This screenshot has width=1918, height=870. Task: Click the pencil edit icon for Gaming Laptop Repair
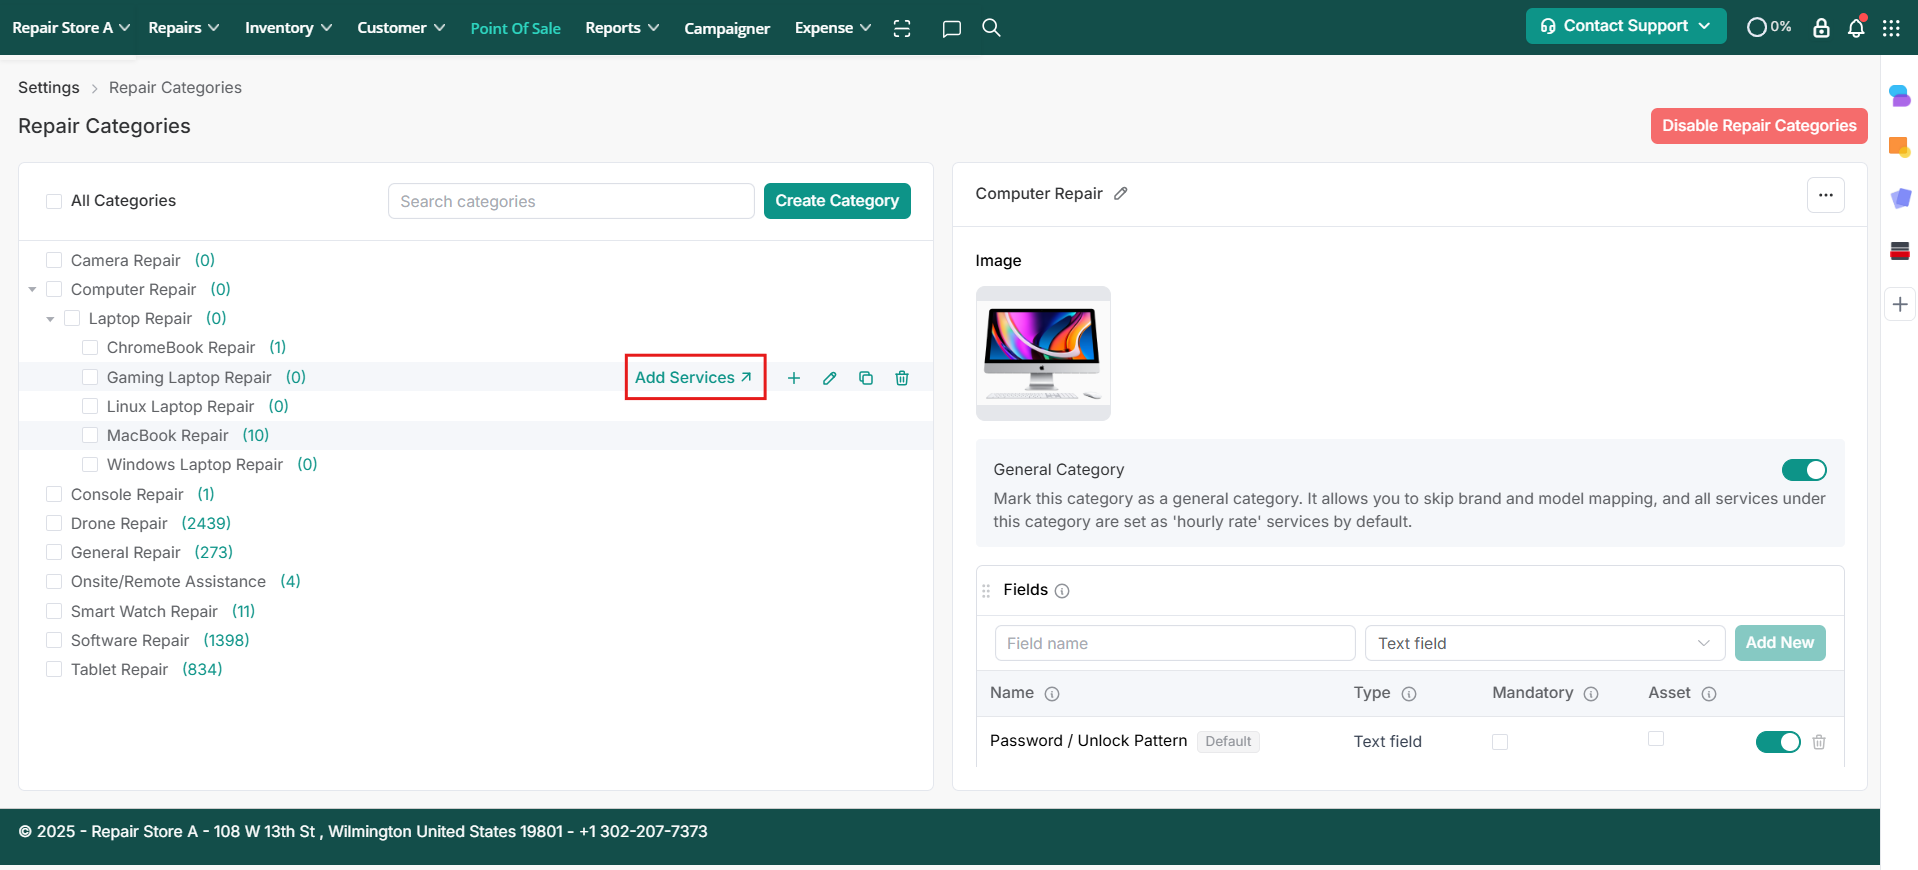coord(830,378)
